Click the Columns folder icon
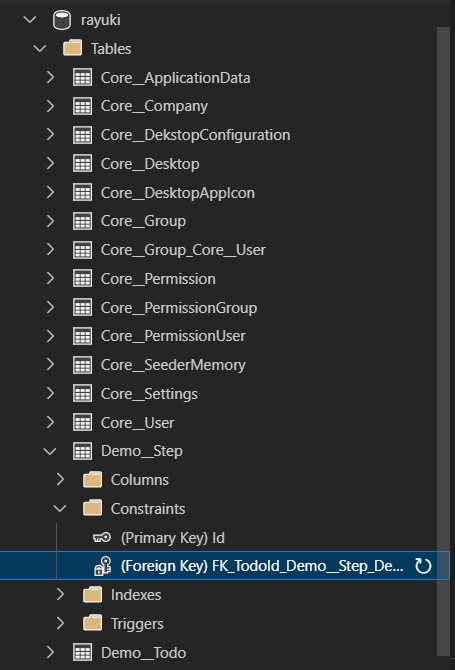This screenshot has width=455, height=670. pyautogui.click(x=92, y=480)
